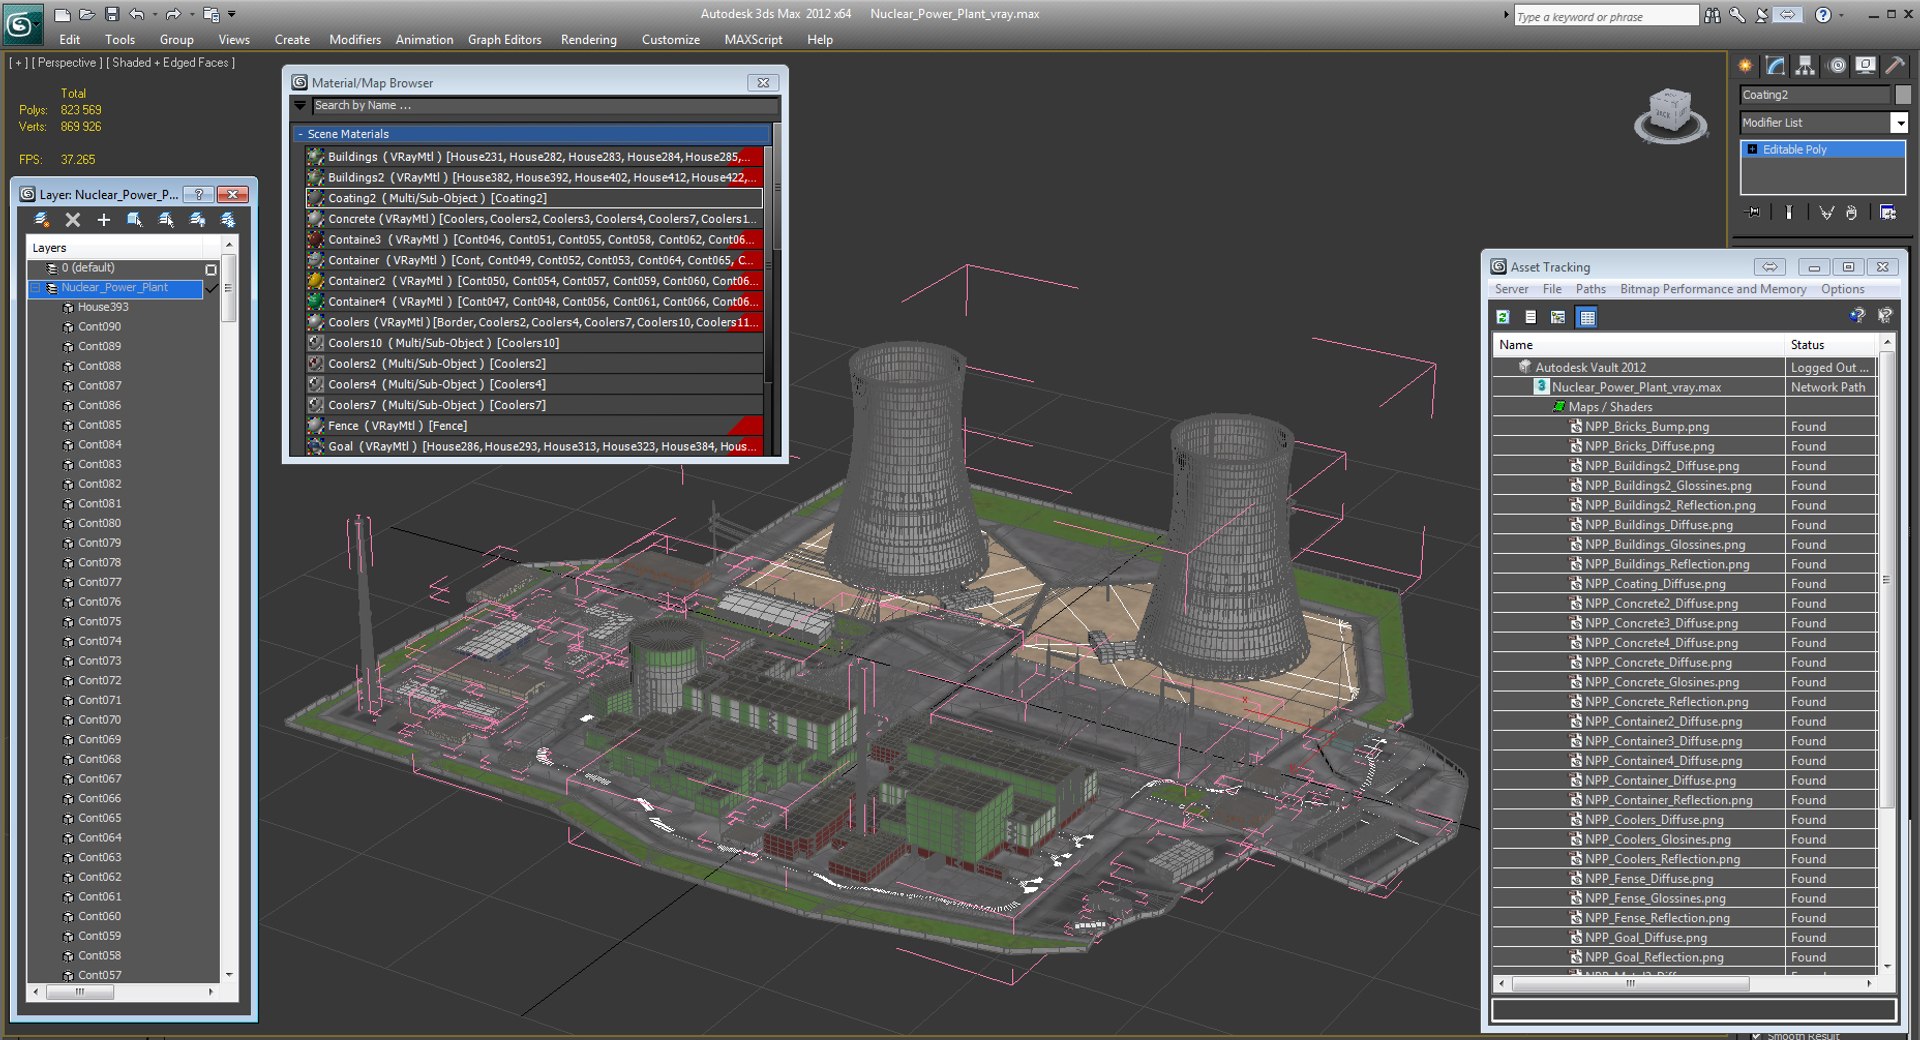Click the Save File floppy icon

click(x=112, y=15)
